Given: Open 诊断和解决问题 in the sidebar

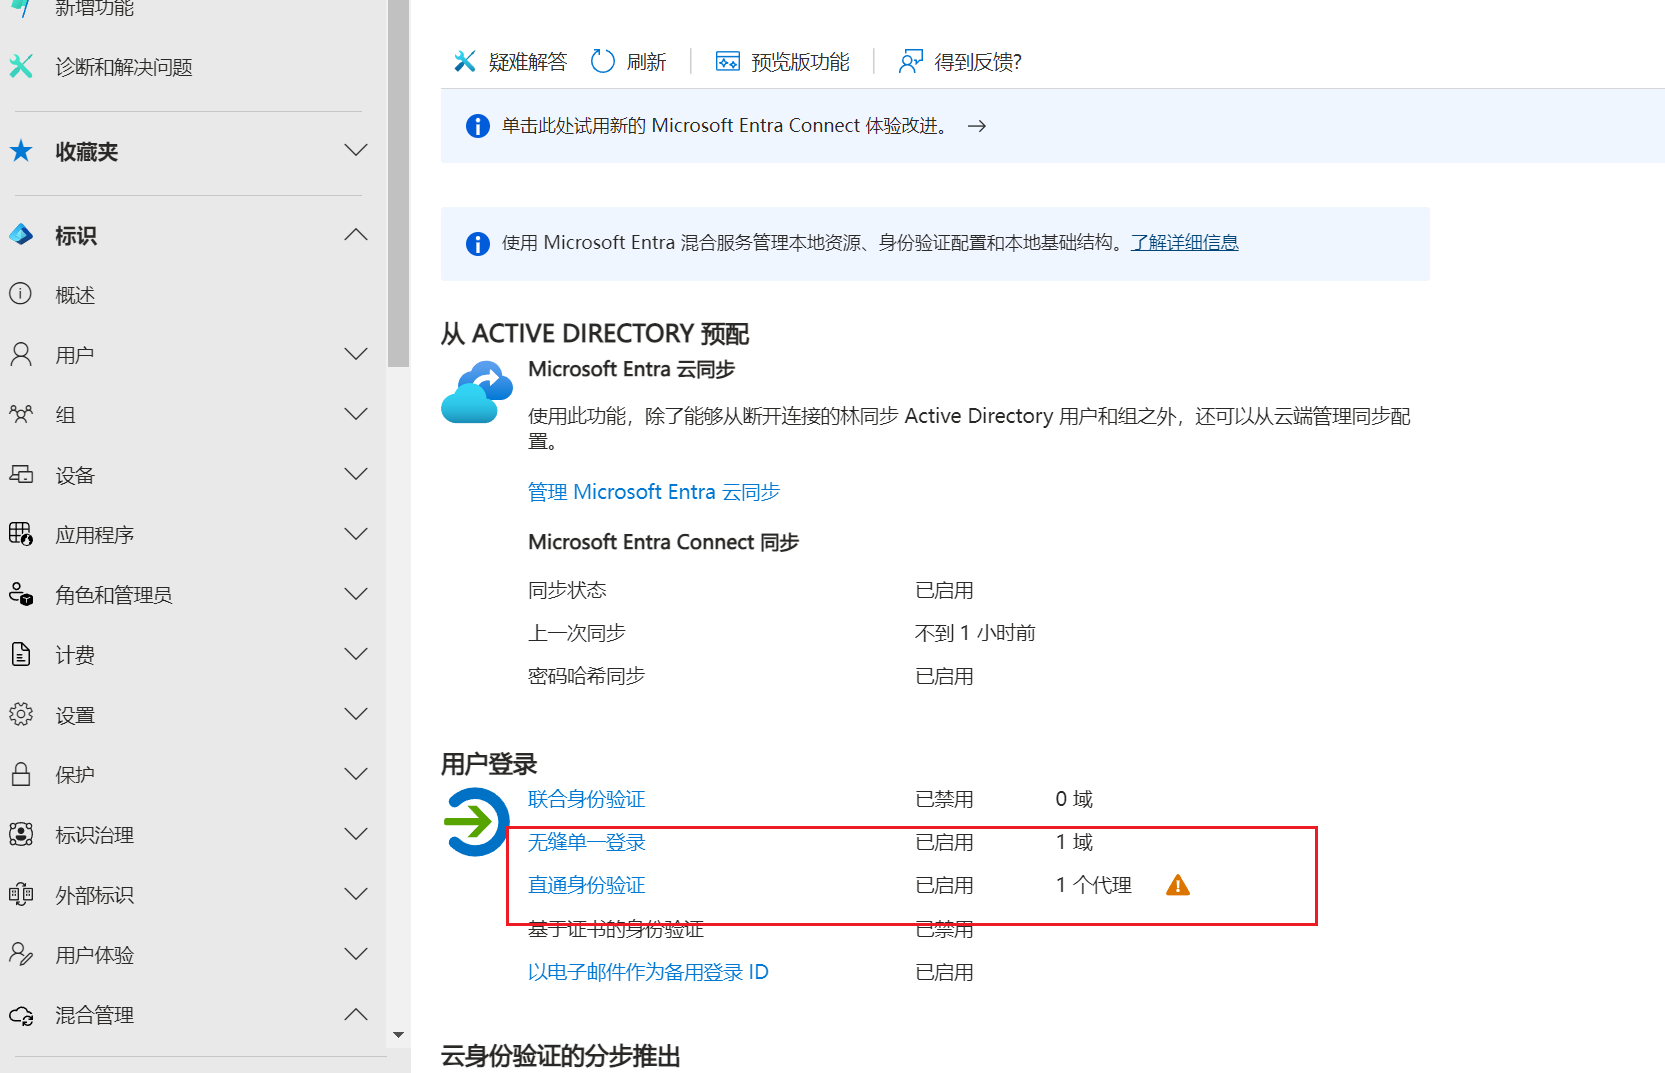Looking at the screenshot, I should [124, 67].
